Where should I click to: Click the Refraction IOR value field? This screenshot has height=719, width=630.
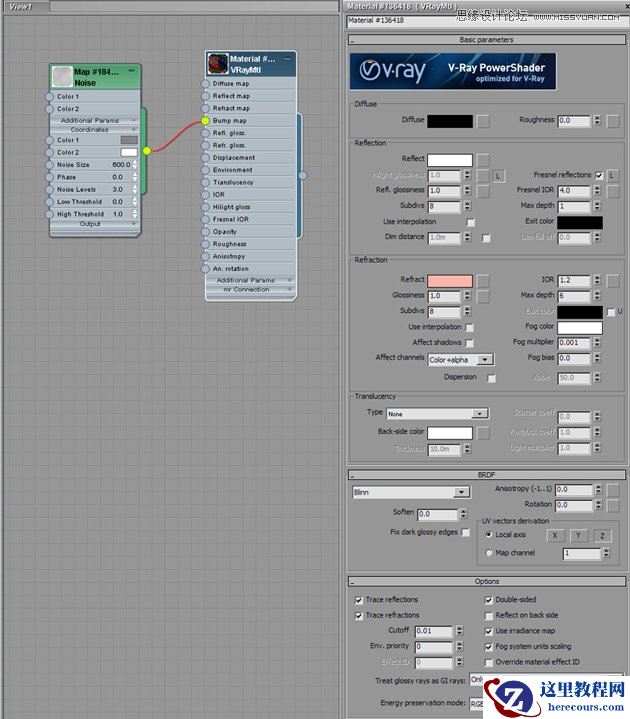tap(574, 281)
